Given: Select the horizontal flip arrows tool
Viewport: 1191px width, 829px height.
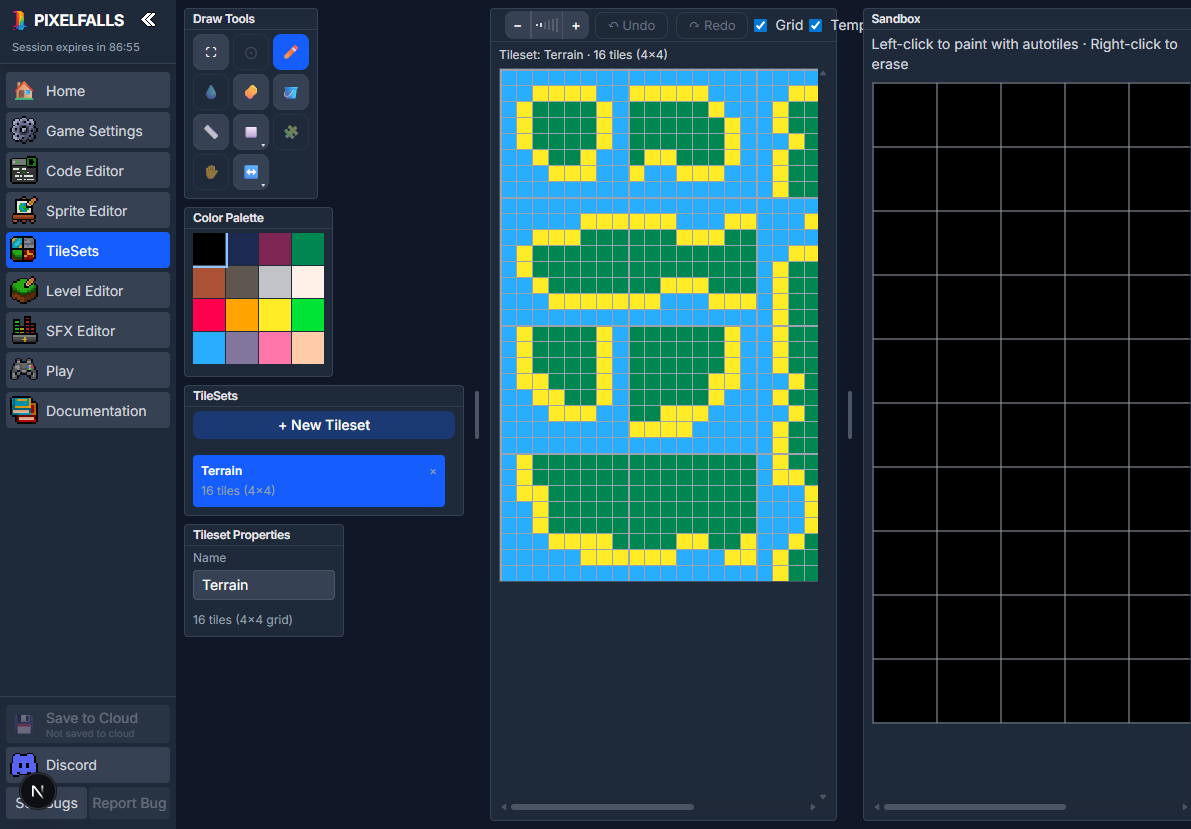Looking at the screenshot, I should 251,172.
